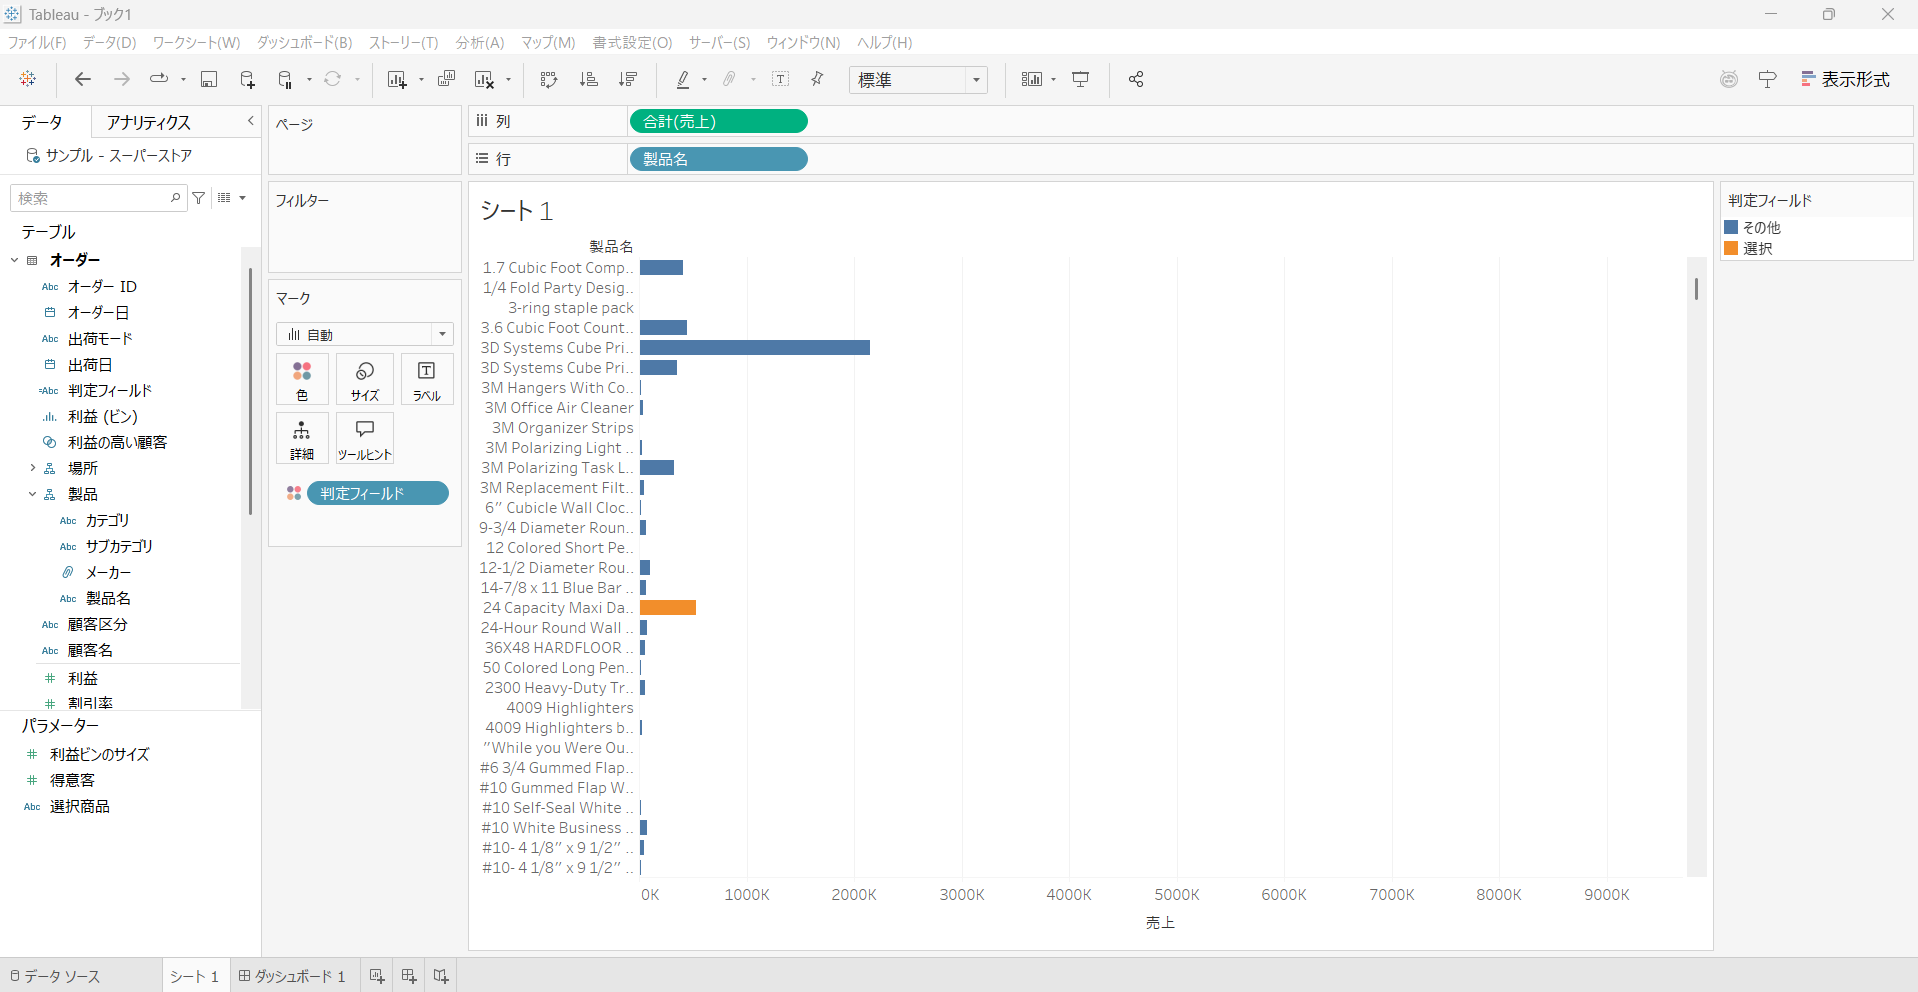Toggle mark labels with the T icon
The height and width of the screenshot is (992, 1918).
(x=781, y=80)
